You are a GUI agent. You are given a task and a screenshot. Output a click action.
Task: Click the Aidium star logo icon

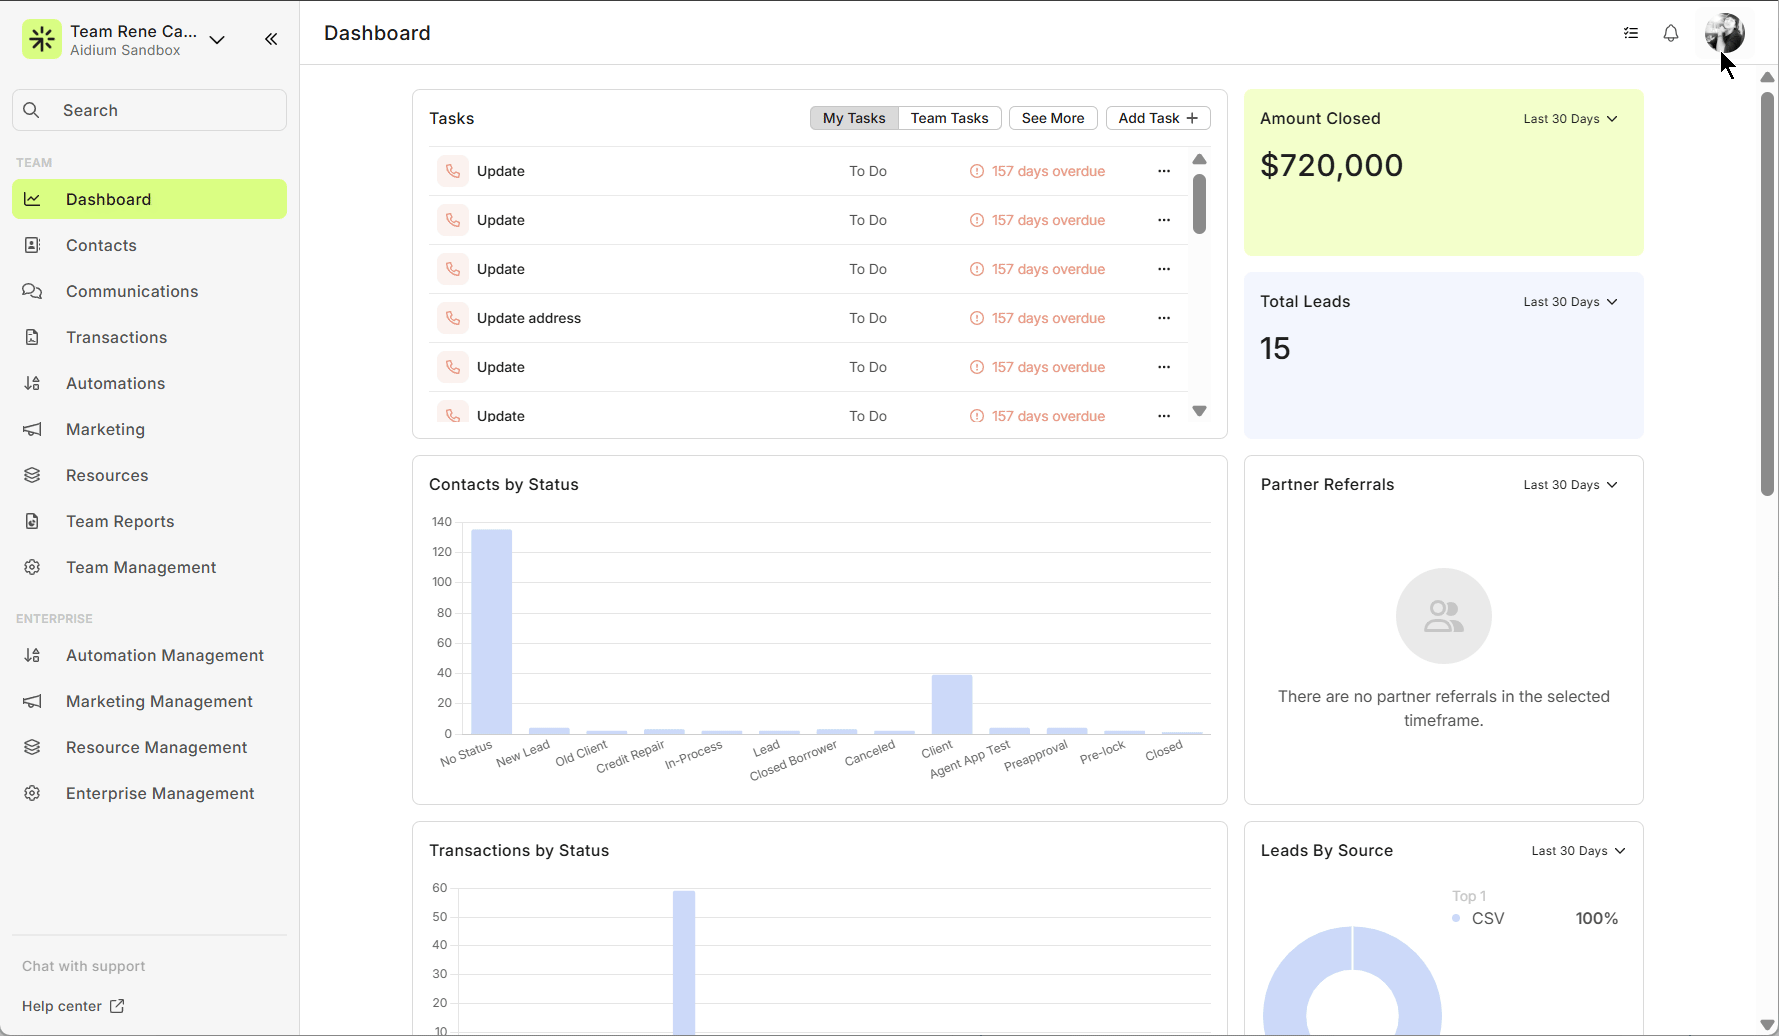(42, 39)
